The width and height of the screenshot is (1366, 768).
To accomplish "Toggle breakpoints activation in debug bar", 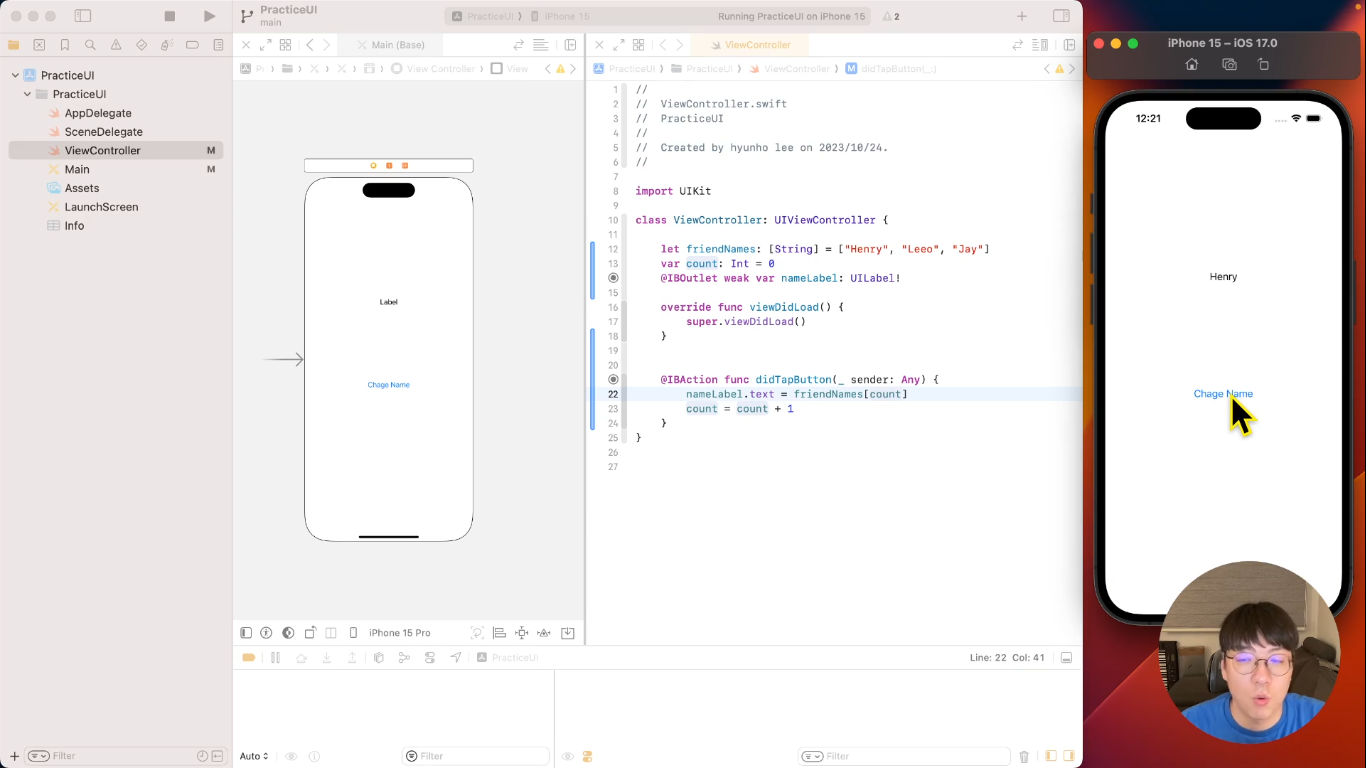I will [x=249, y=657].
